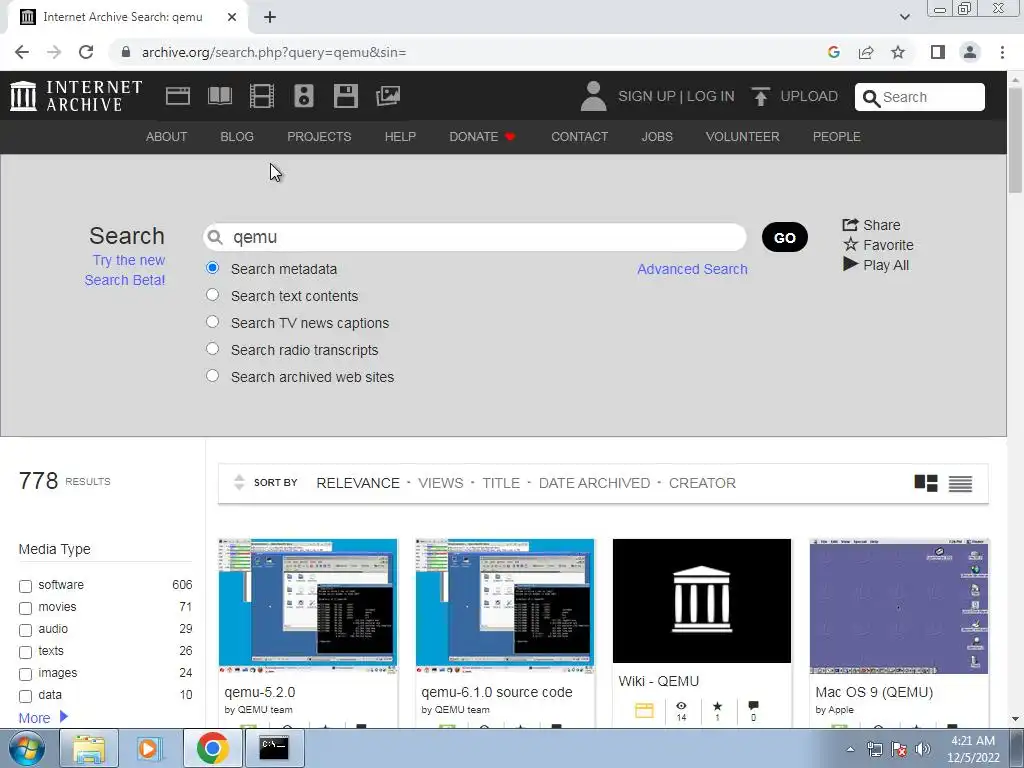Click the user avatar icon beside Sign Up
This screenshot has width=1024, height=768.
(593, 96)
